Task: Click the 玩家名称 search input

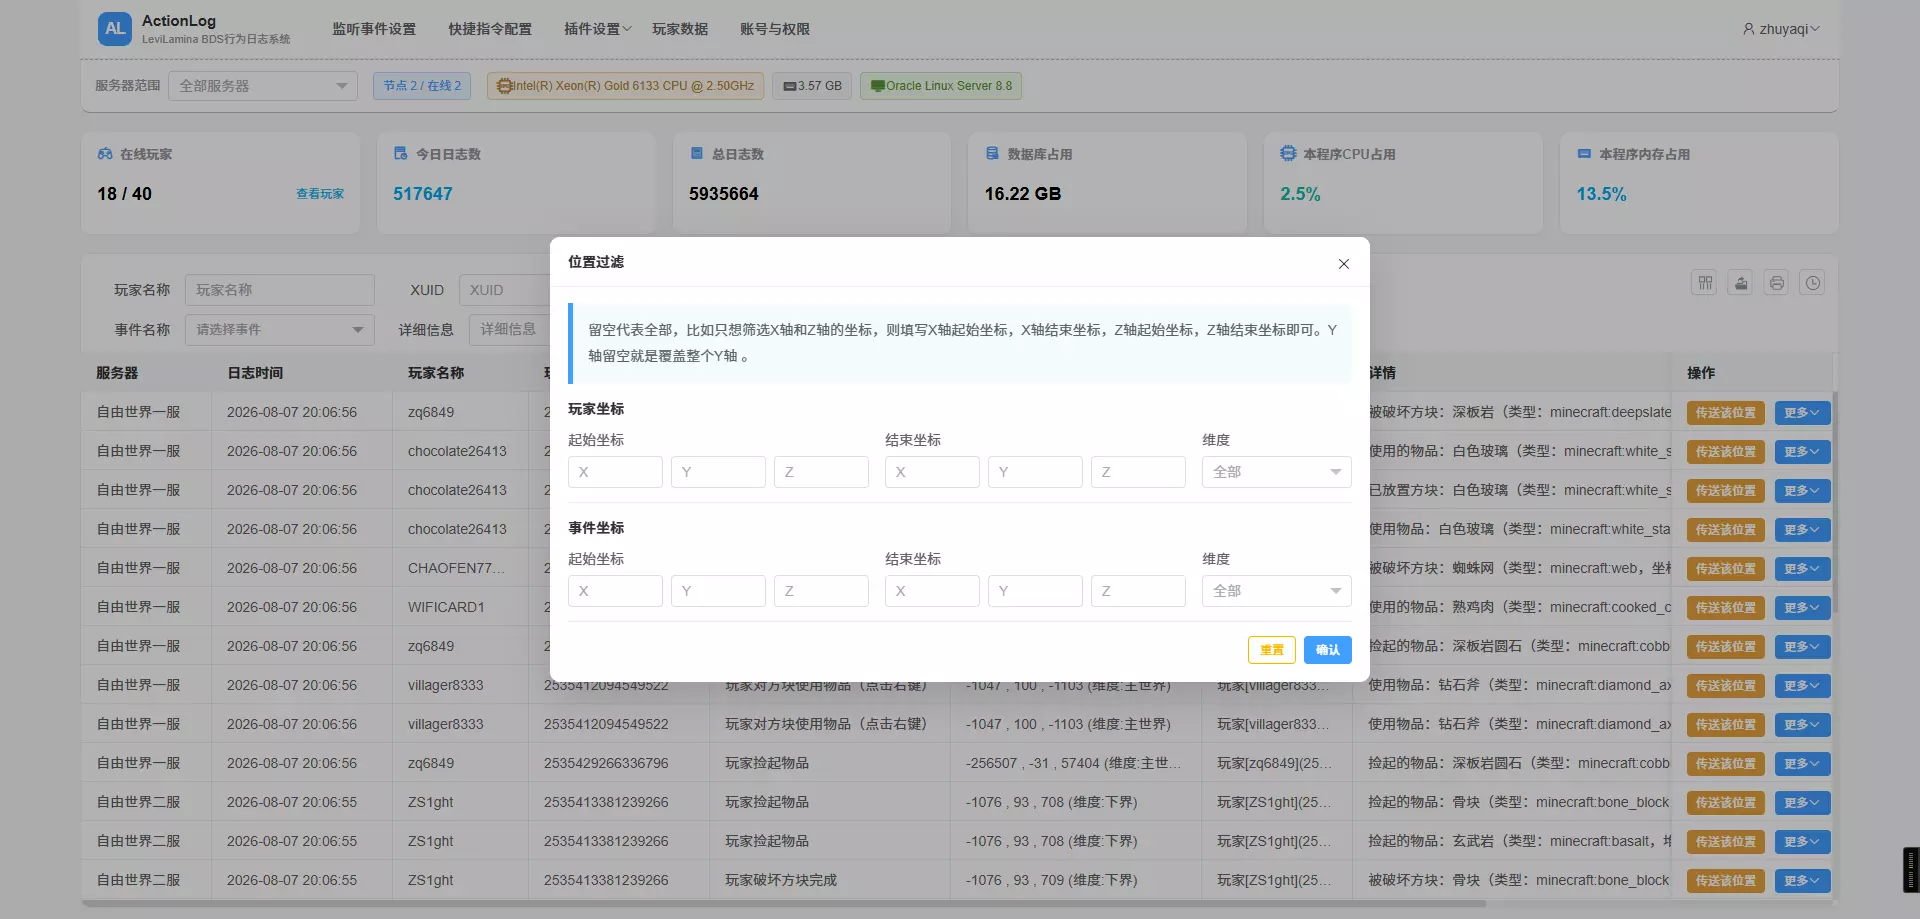Action: [x=279, y=290]
